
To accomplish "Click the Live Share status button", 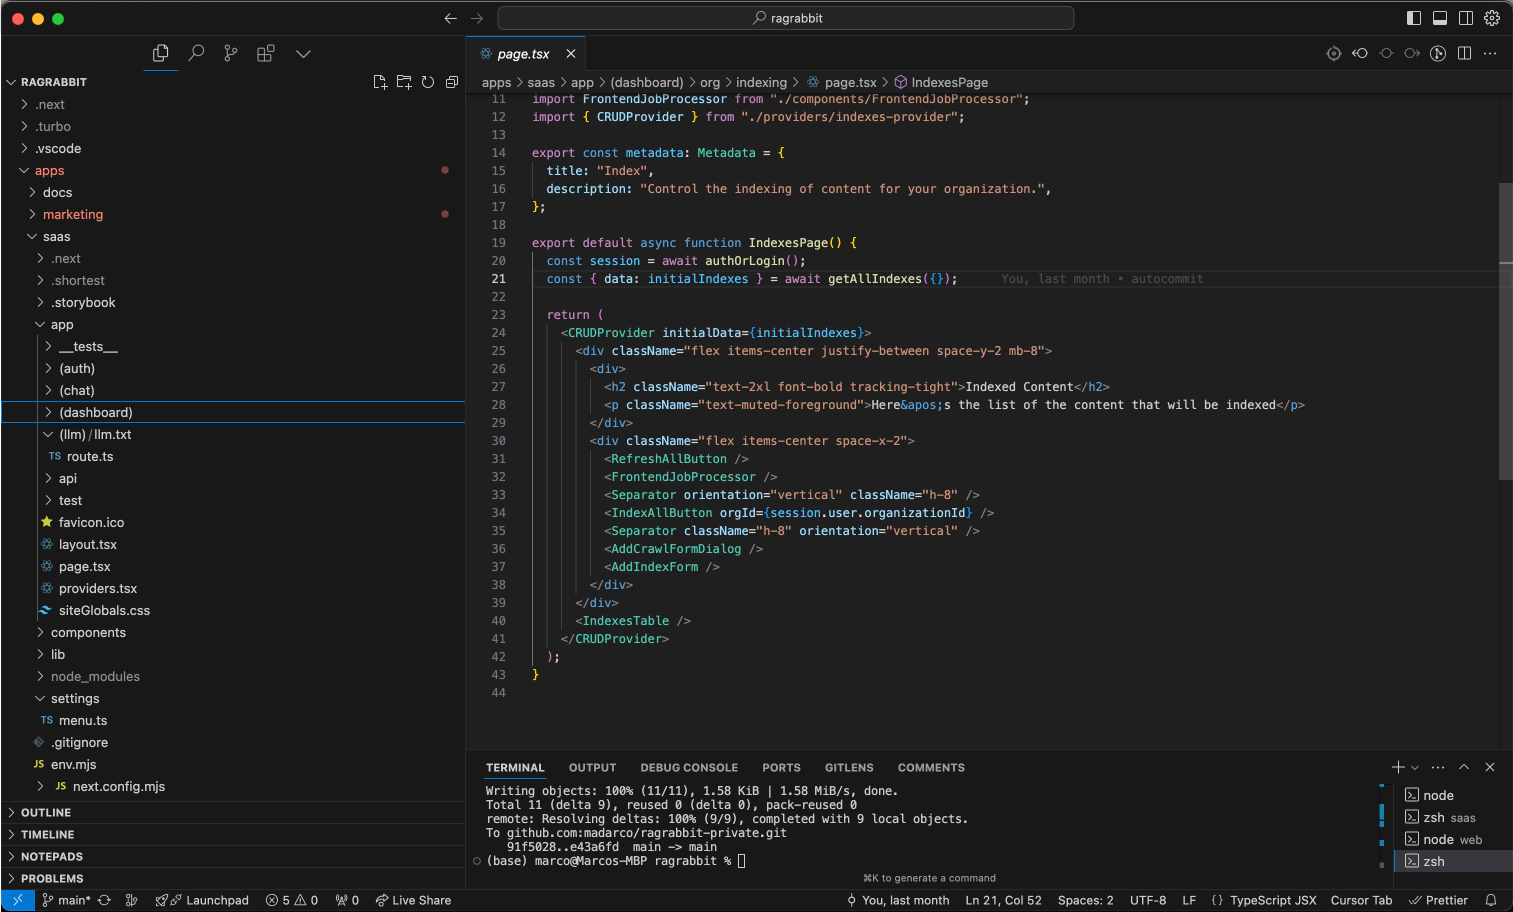I will [413, 900].
